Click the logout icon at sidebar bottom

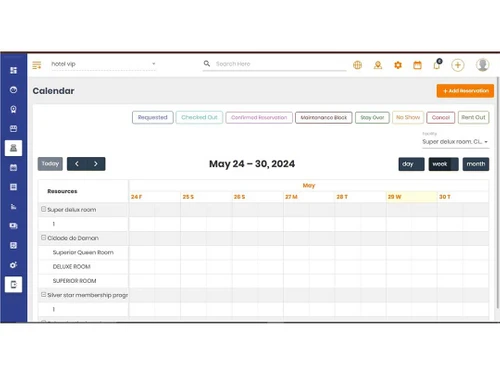coord(13,284)
